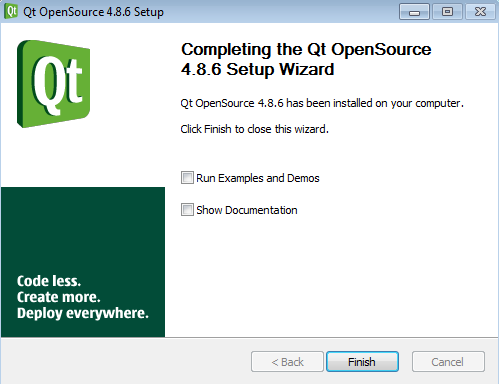Click the Finish button to close wizard
Image resolution: width=499 pixels, height=384 pixels.
click(x=362, y=362)
